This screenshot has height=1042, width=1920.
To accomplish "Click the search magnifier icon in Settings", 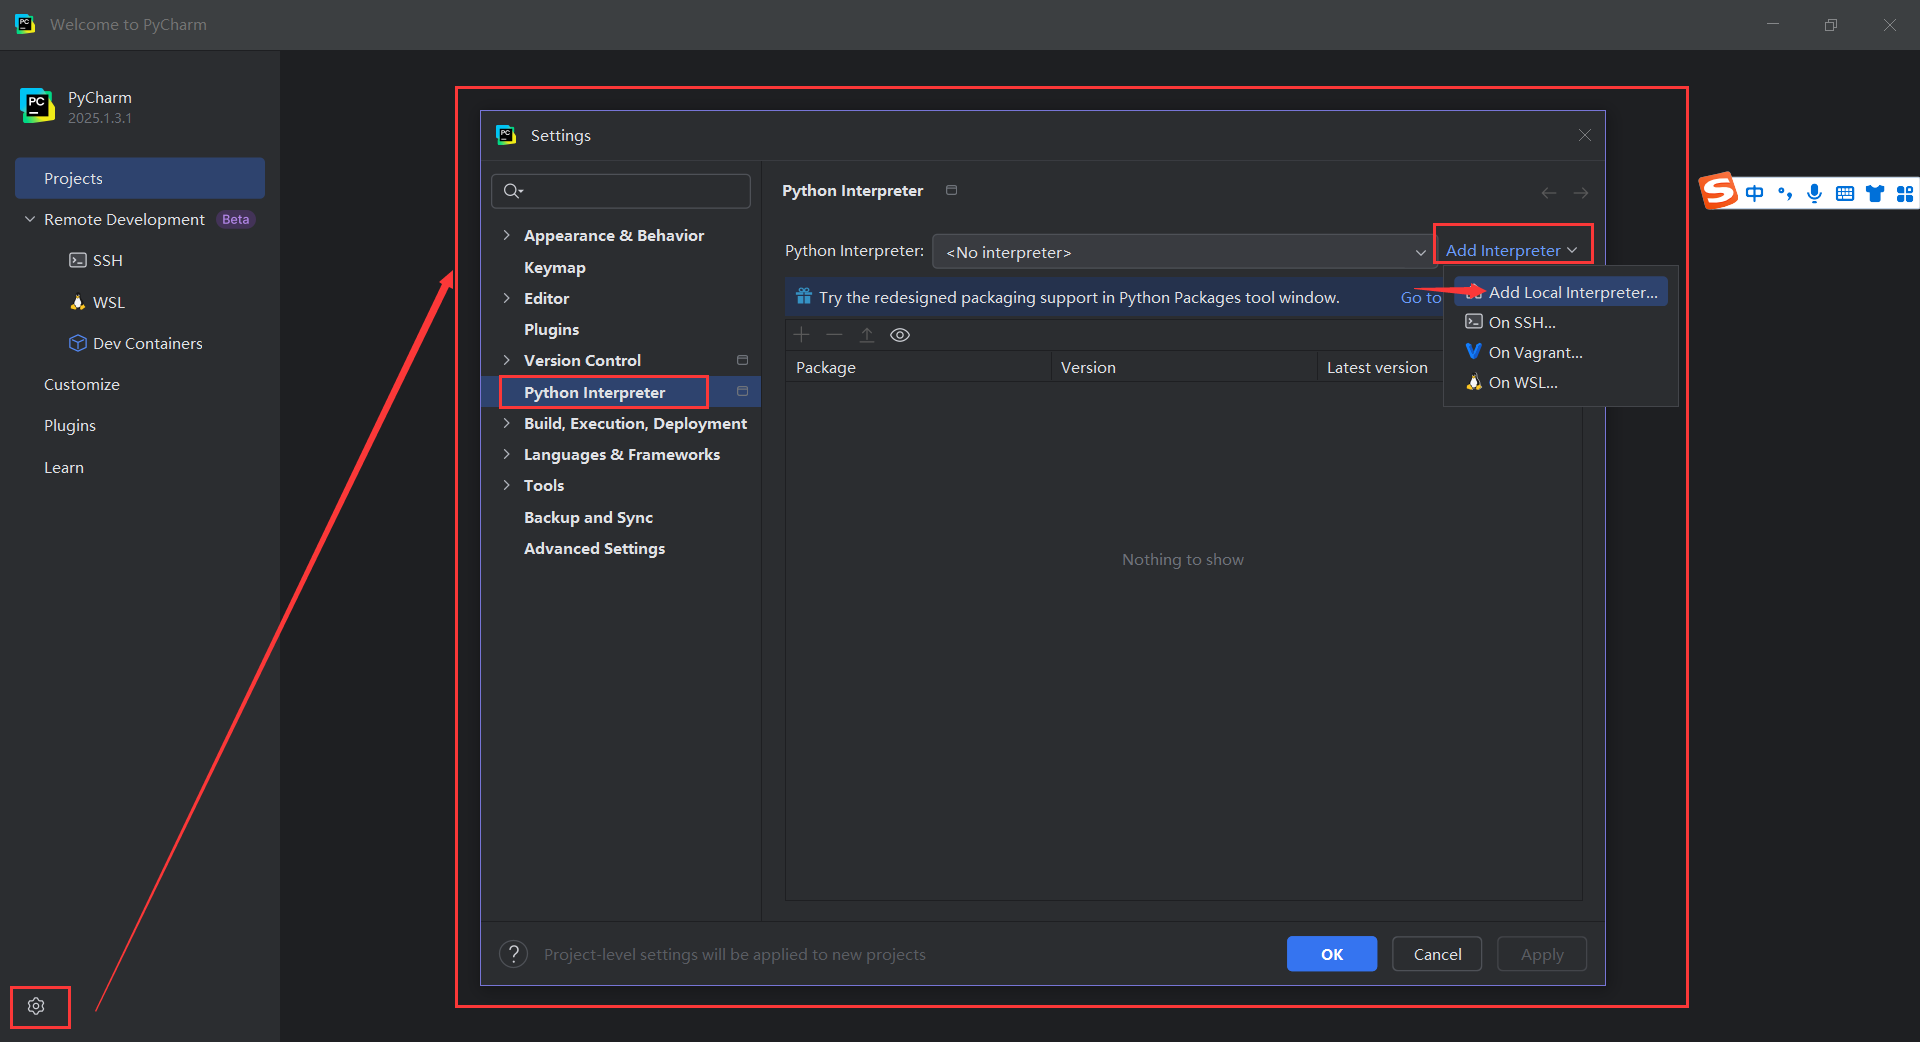I will [x=513, y=191].
